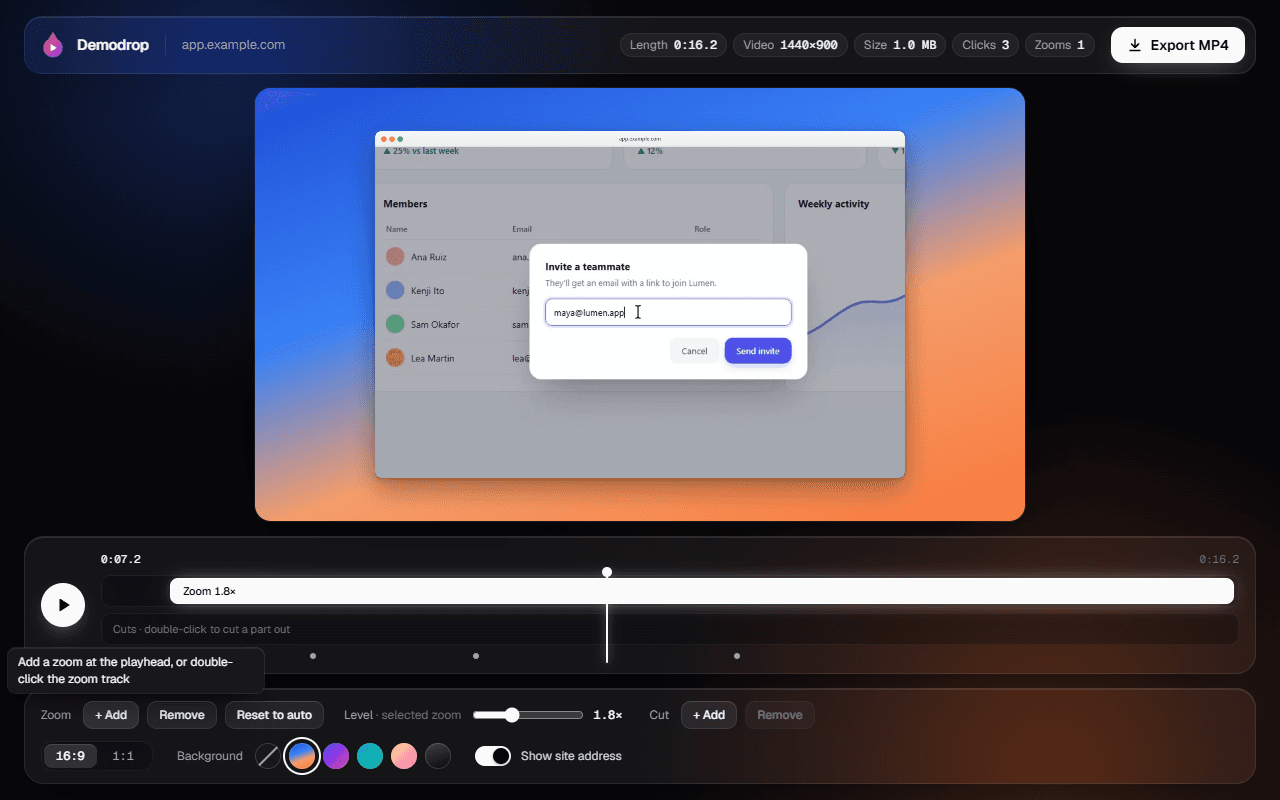This screenshot has width=1280, height=800.
Task: Click the app.example.com site address text
Action: (x=233, y=45)
